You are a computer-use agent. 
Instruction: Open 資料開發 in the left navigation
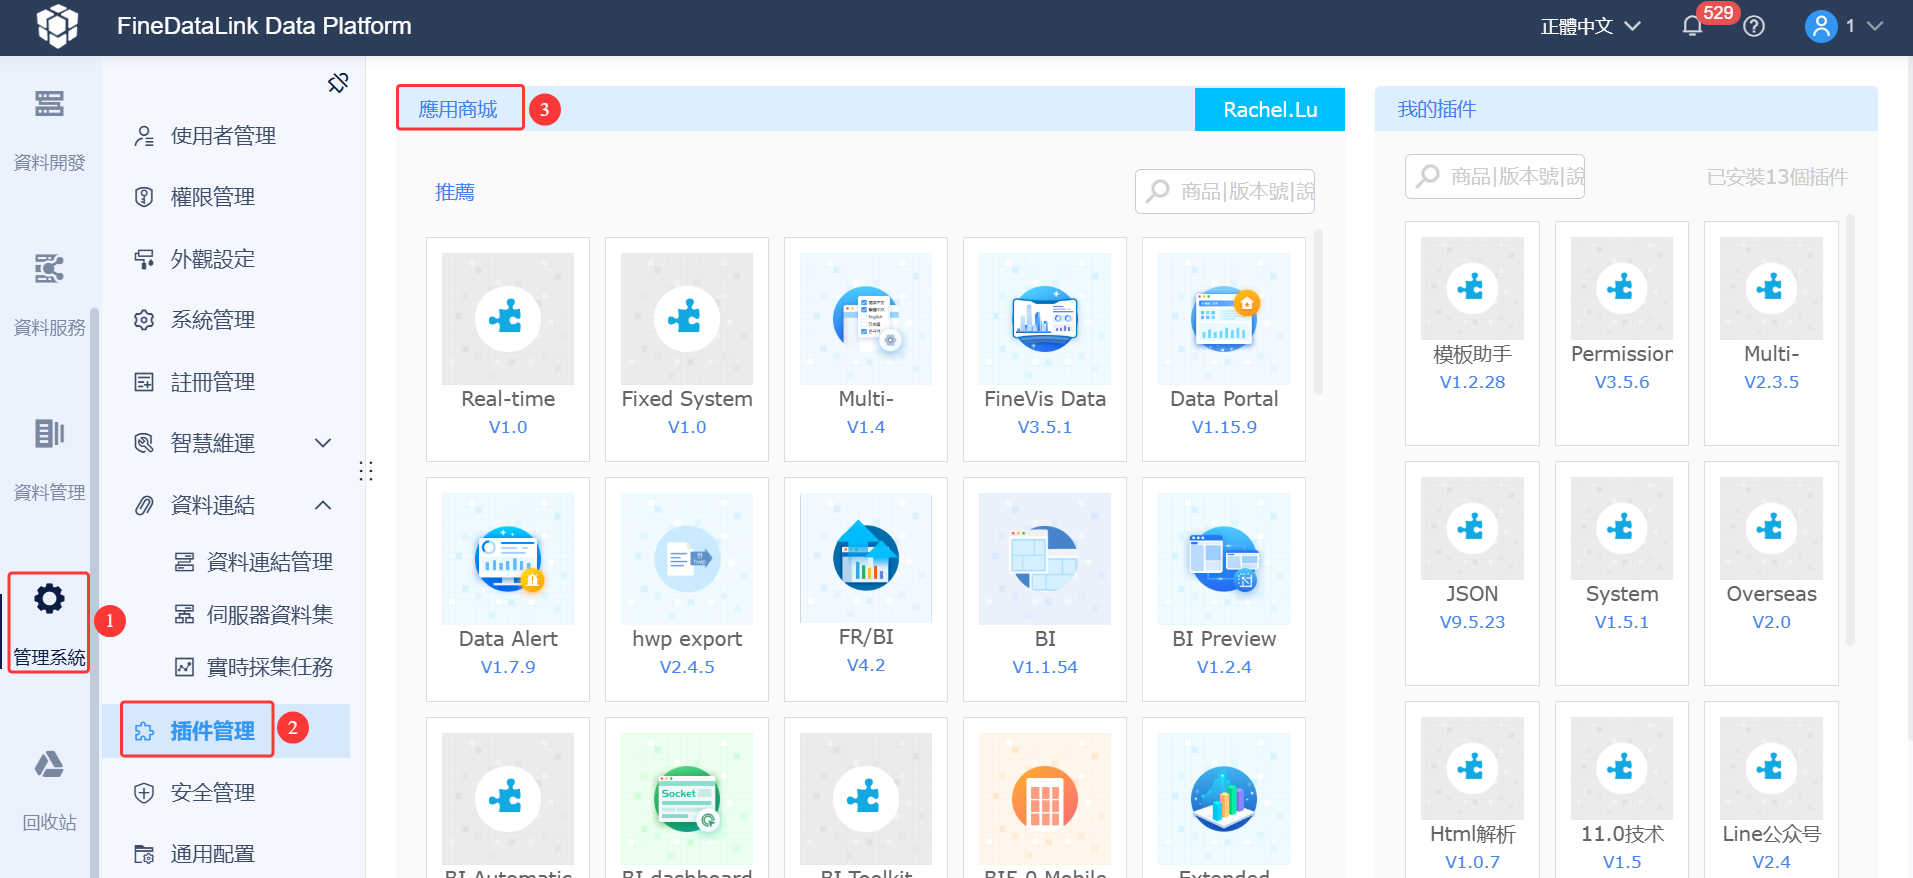tap(49, 130)
